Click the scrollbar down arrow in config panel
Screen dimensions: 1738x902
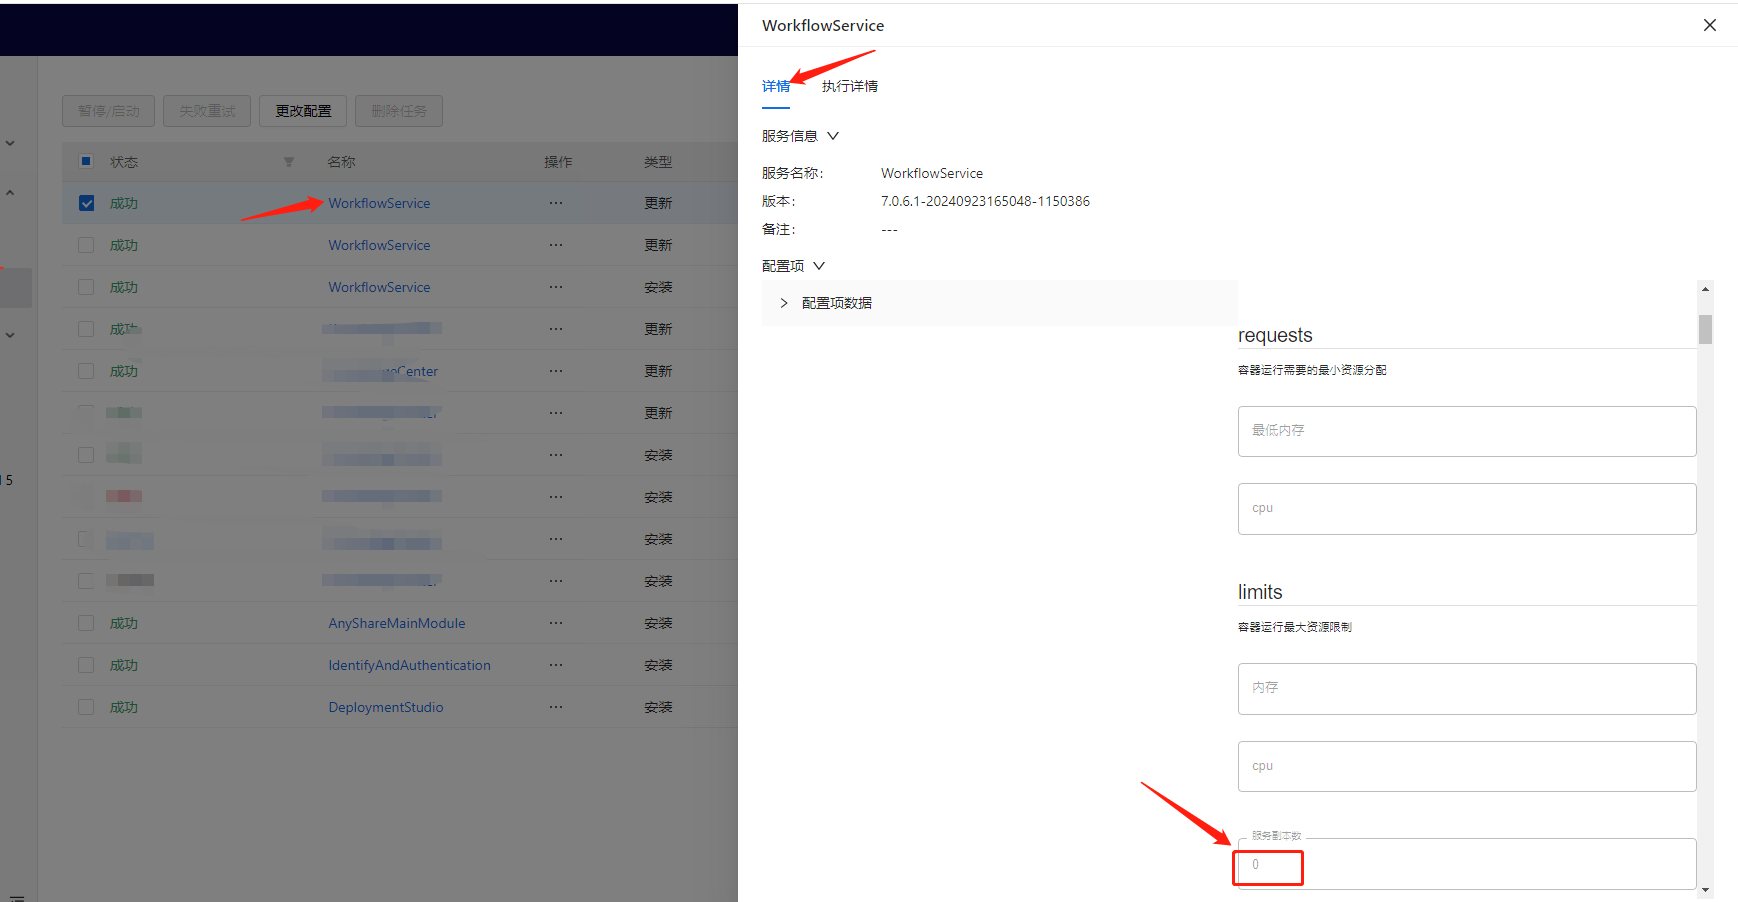[x=1705, y=889]
